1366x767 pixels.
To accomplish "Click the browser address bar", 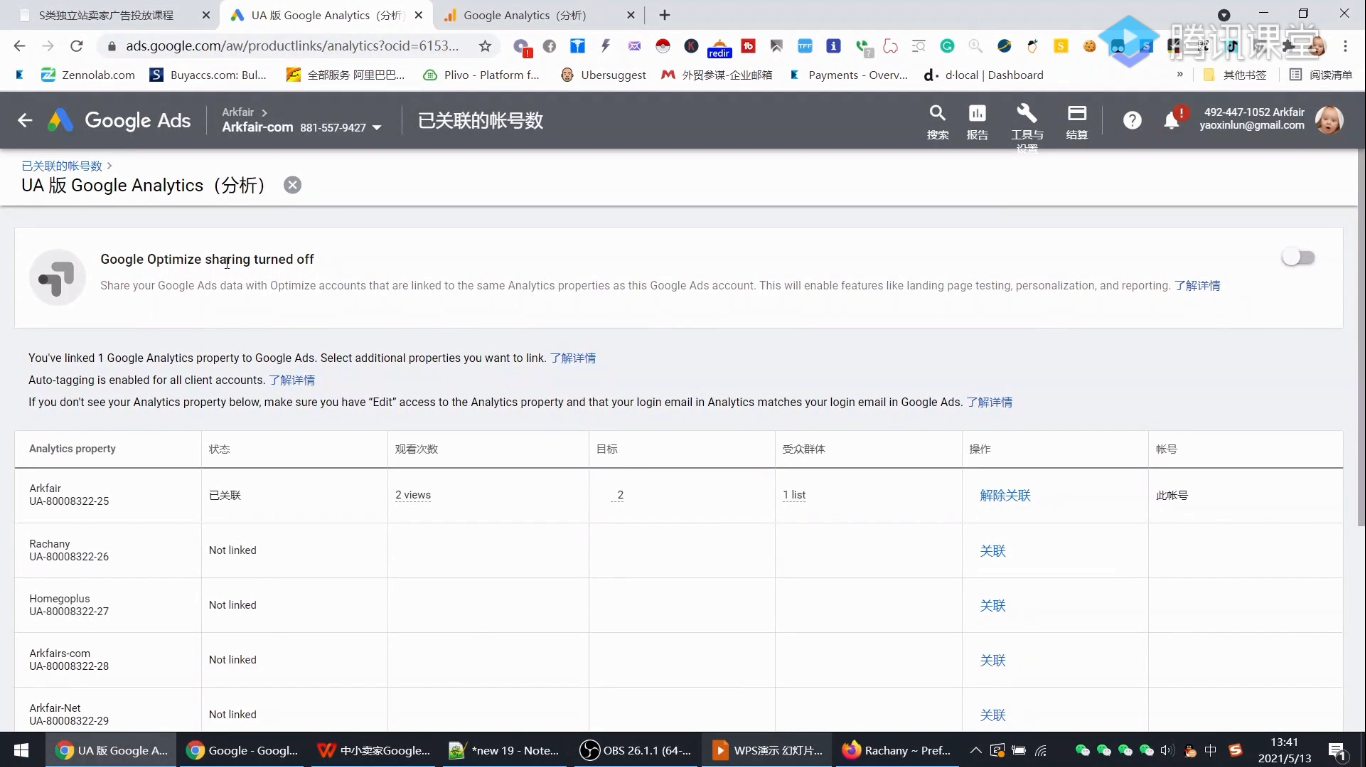I will (292, 46).
